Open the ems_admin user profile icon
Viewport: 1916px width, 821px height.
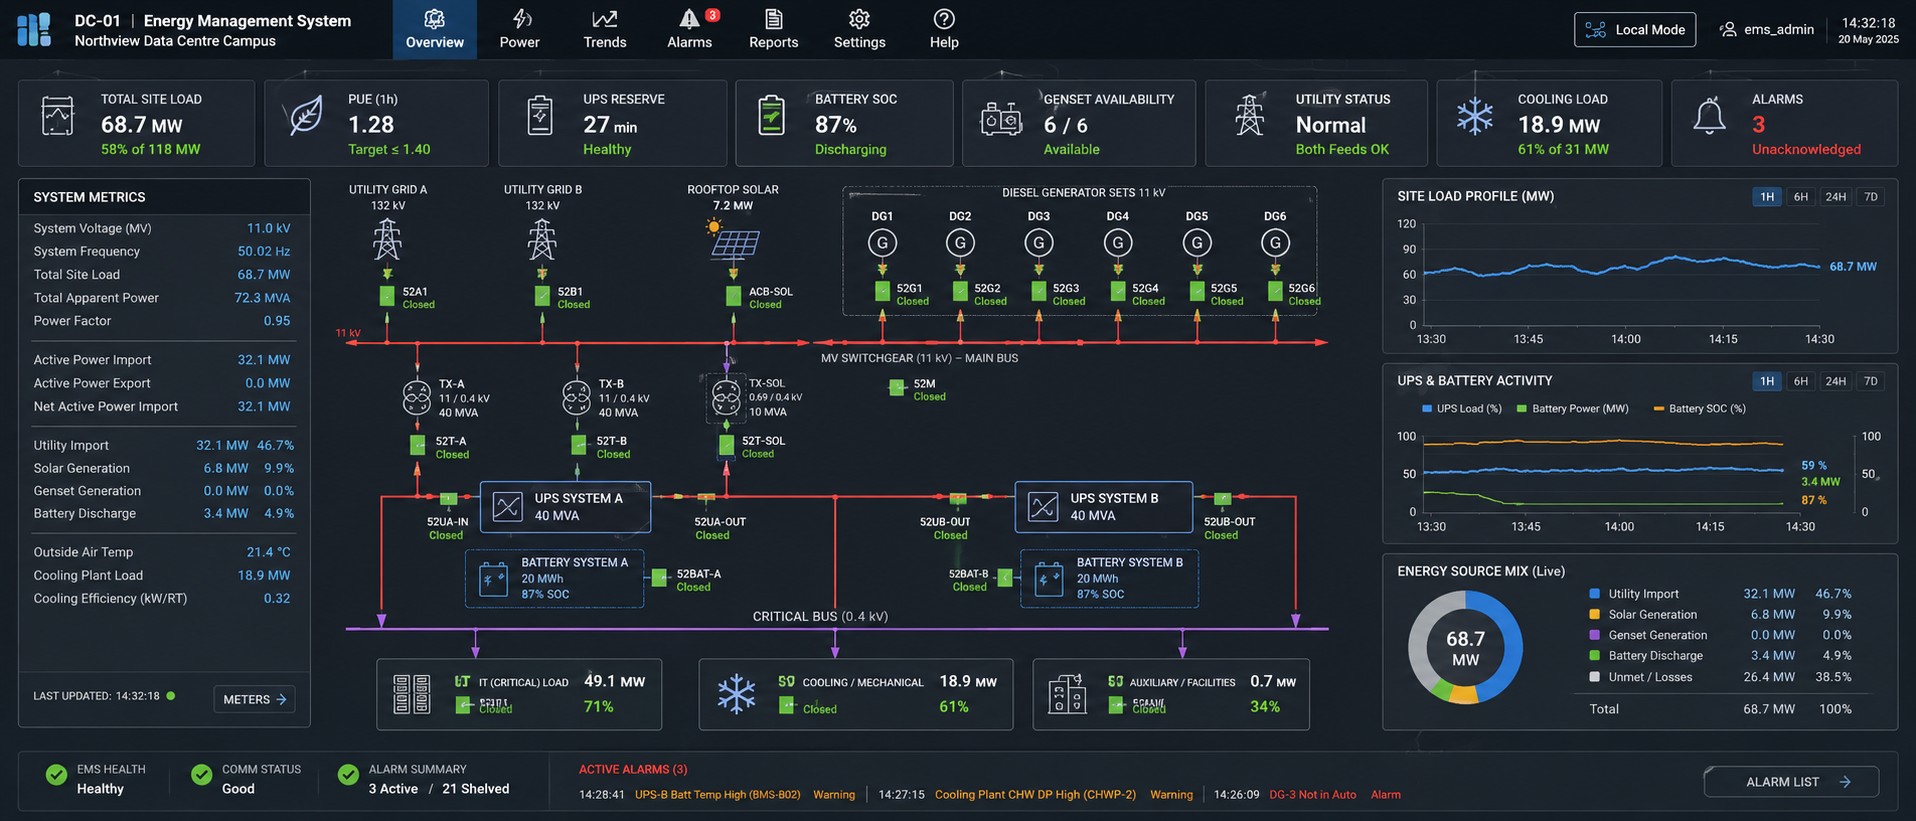1727,30
